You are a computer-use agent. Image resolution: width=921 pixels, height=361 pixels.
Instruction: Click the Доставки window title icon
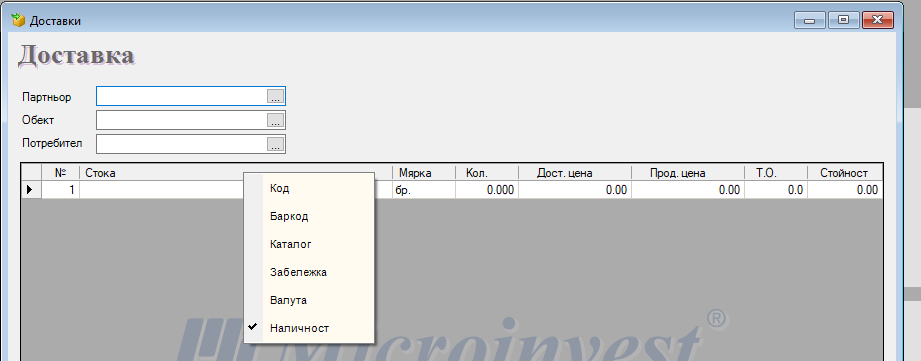19,21
